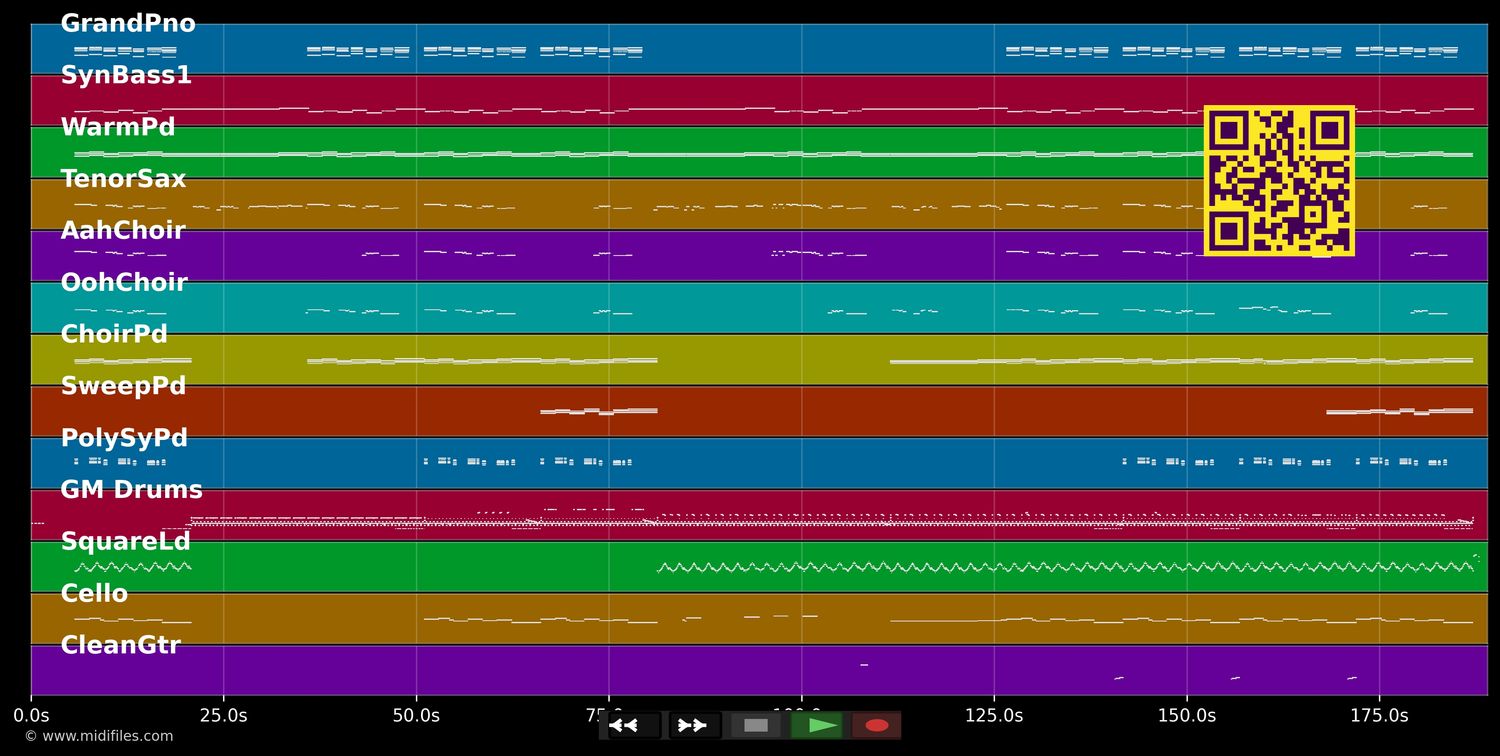
Task: Select the CleanGtr track label
Action: click(x=122, y=644)
